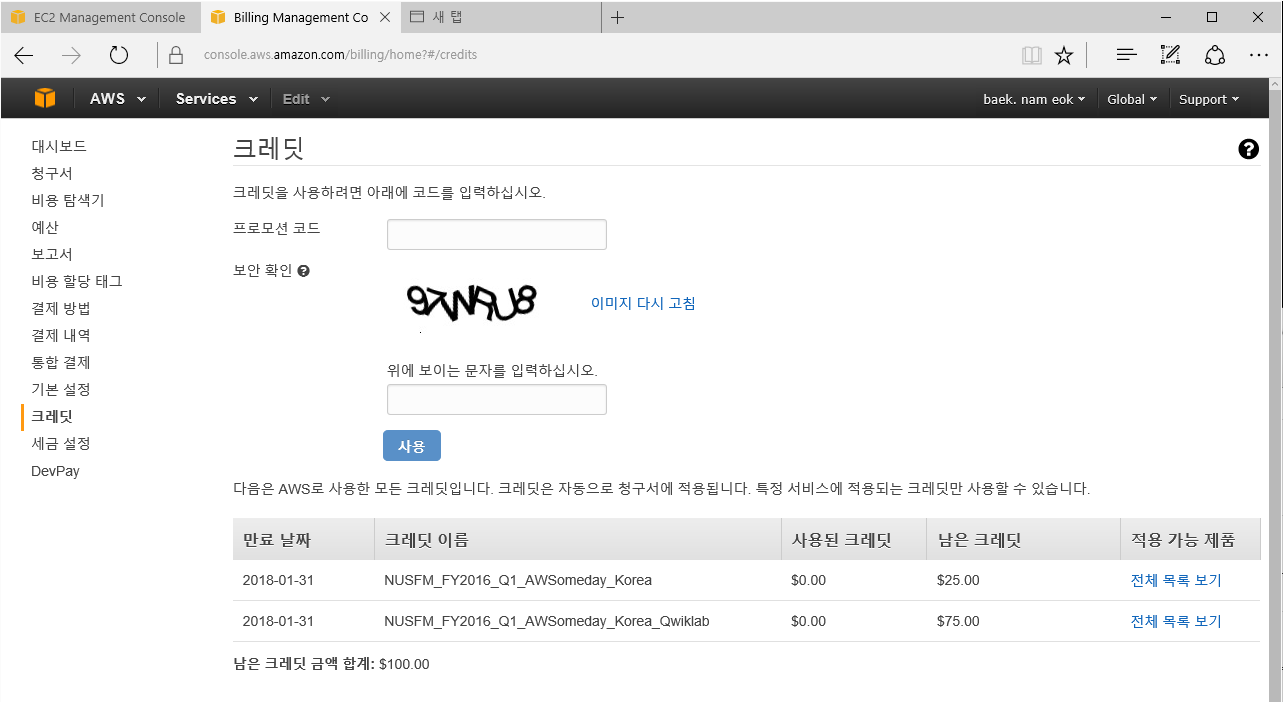Screen dimensions: 1283x702
Task: Open the Global region dropdown
Action: (x=1132, y=99)
